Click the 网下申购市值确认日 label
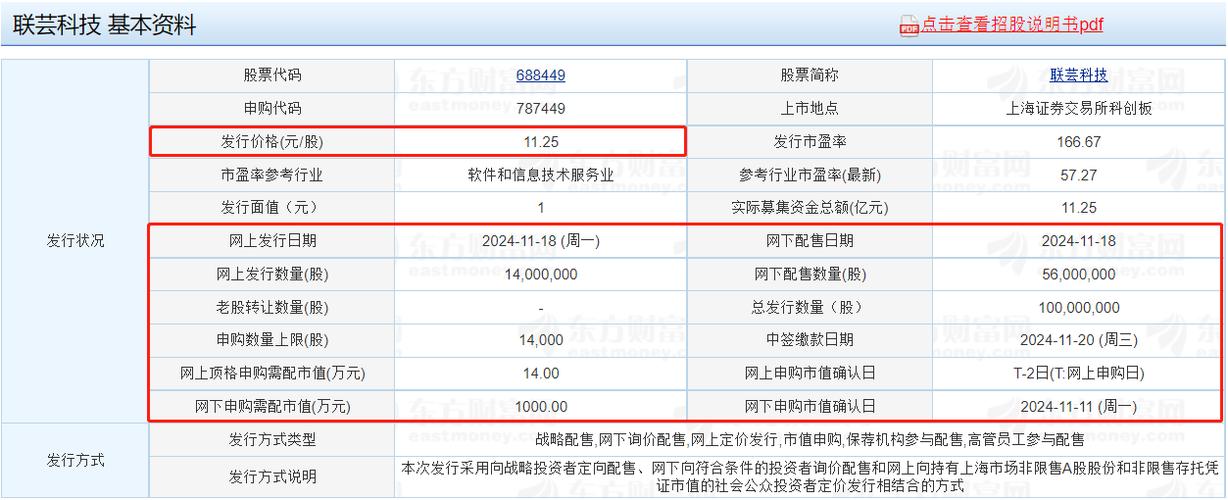1228x500 pixels. (810, 406)
